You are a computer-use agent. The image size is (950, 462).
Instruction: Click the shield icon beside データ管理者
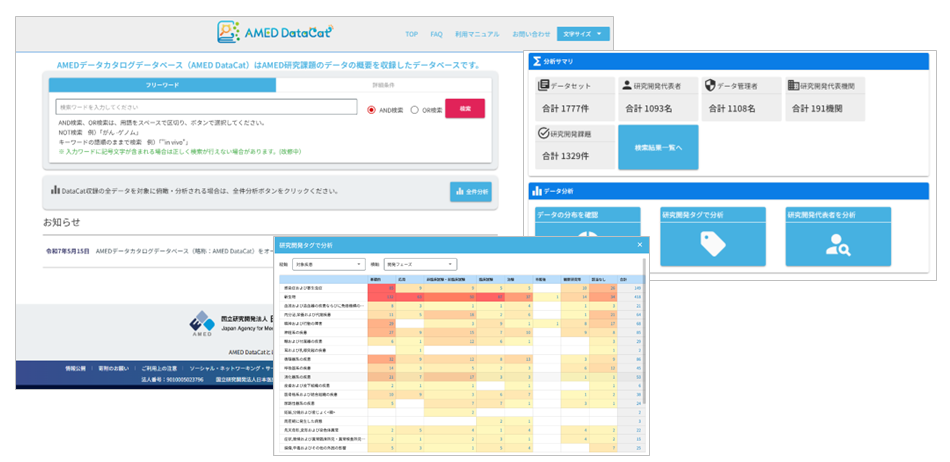point(710,85)
